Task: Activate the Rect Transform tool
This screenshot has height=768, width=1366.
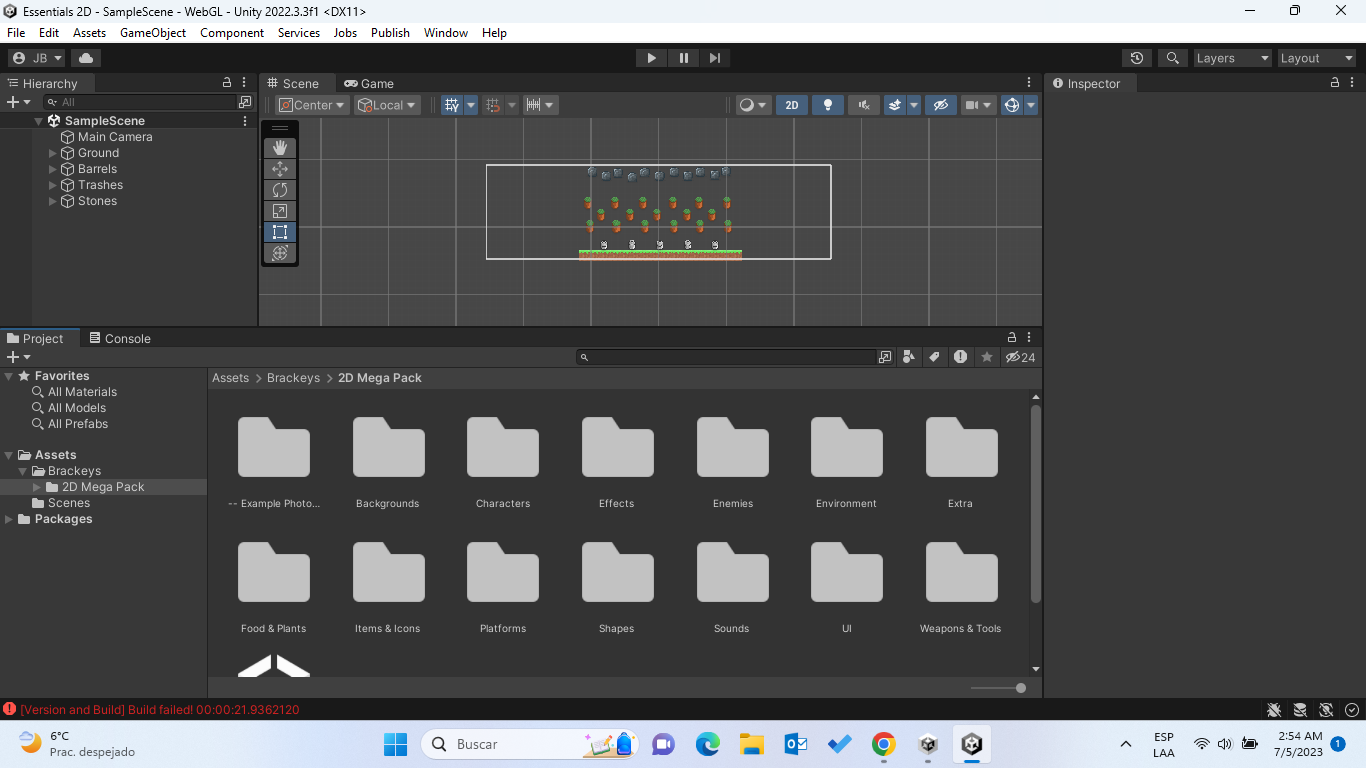Action: (280, 231)
